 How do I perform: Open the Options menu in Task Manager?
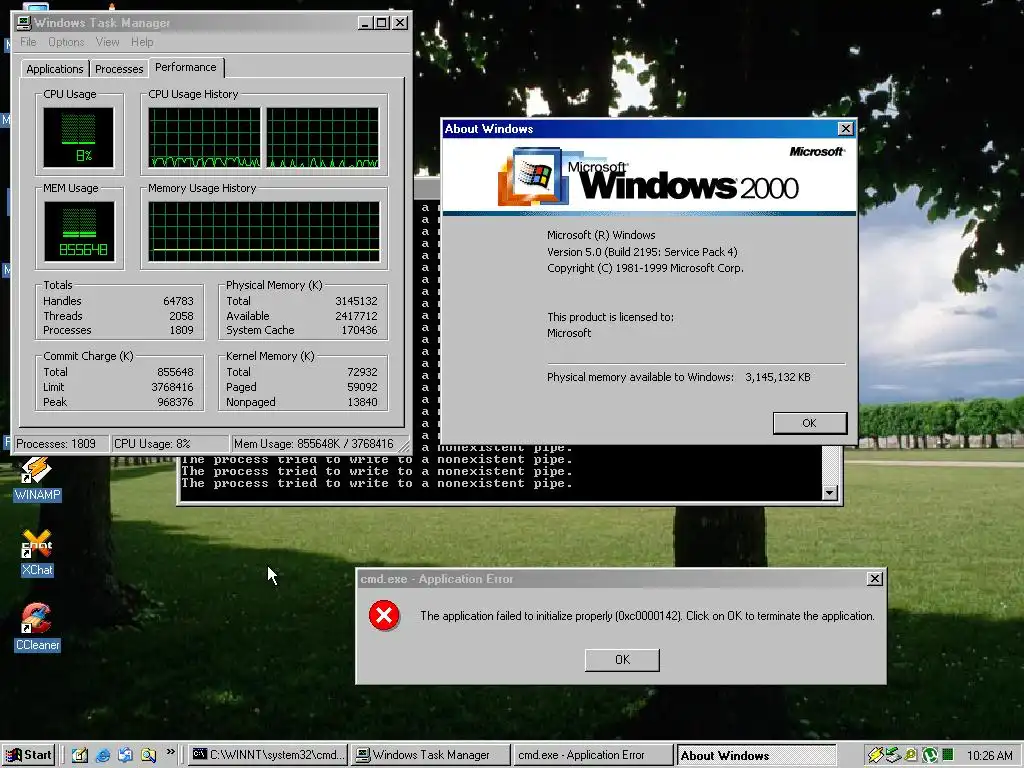(x=66, y=42)
